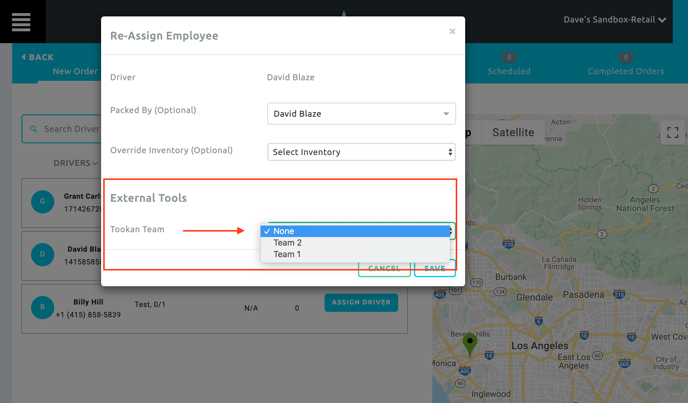This screenshot has height=403, width=688.
Task: Switch to the Completed Orders tab
Action: pos(626,65)
